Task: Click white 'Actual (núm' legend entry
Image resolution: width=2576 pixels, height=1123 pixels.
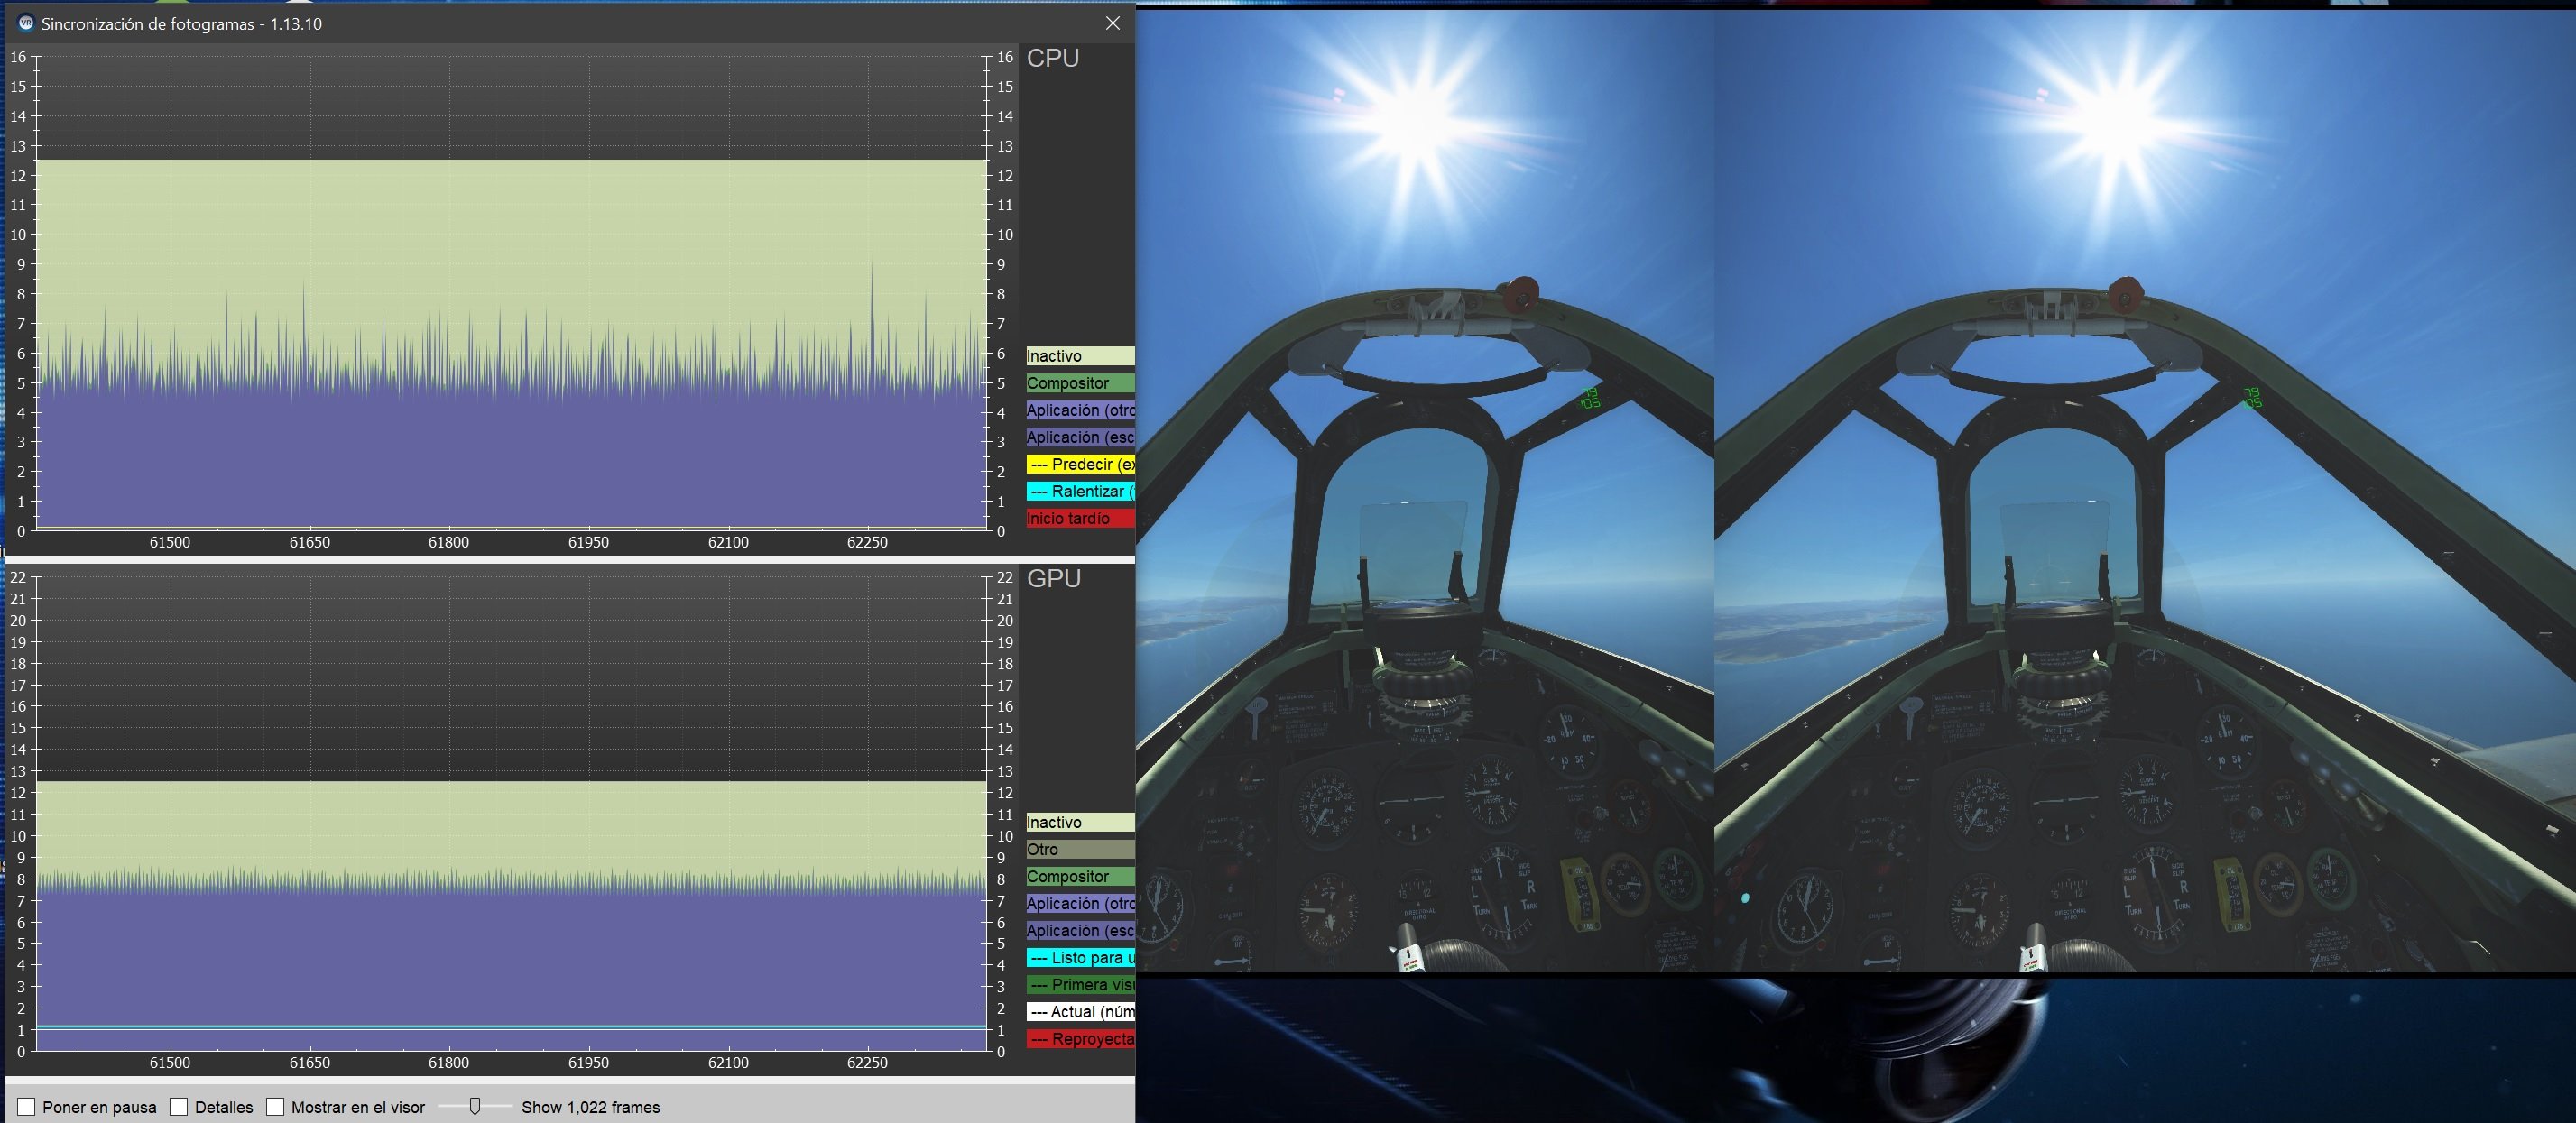Action: [x=1079, y=1011]
